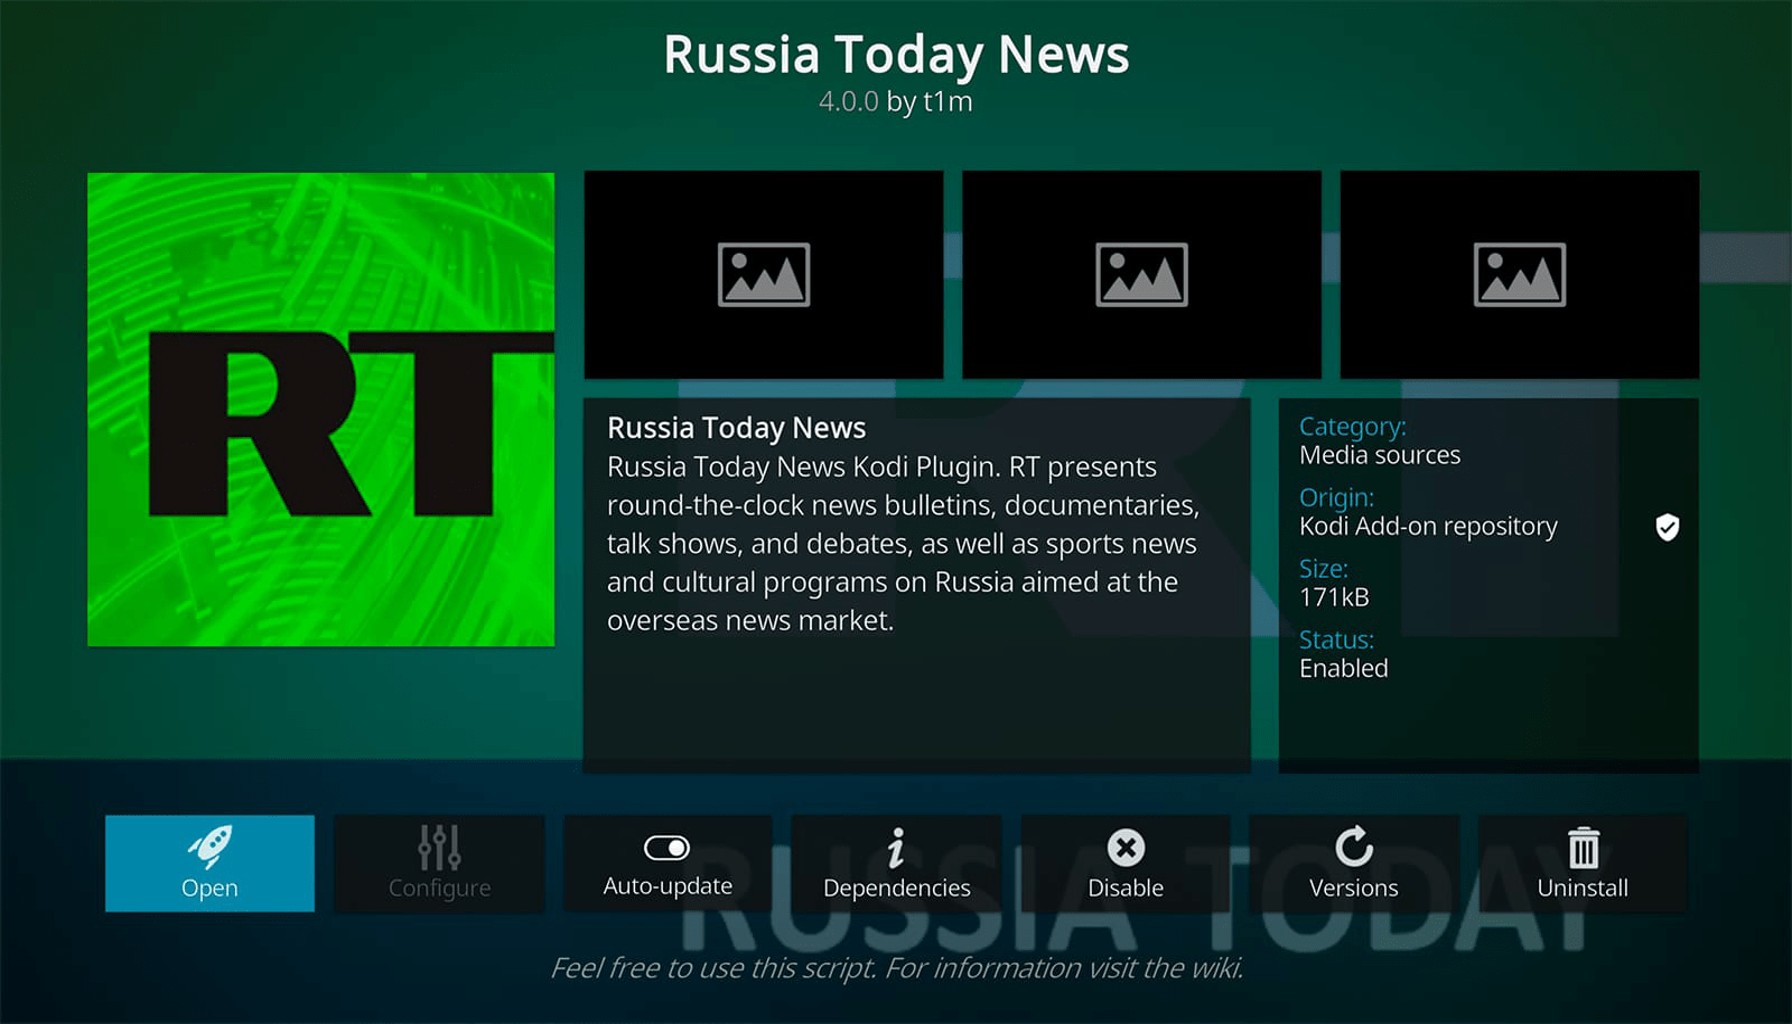This screenshot has width=1792, height=1024.
Task: Click the verified shield icon beside Origin
Action: coord(1667,527)
